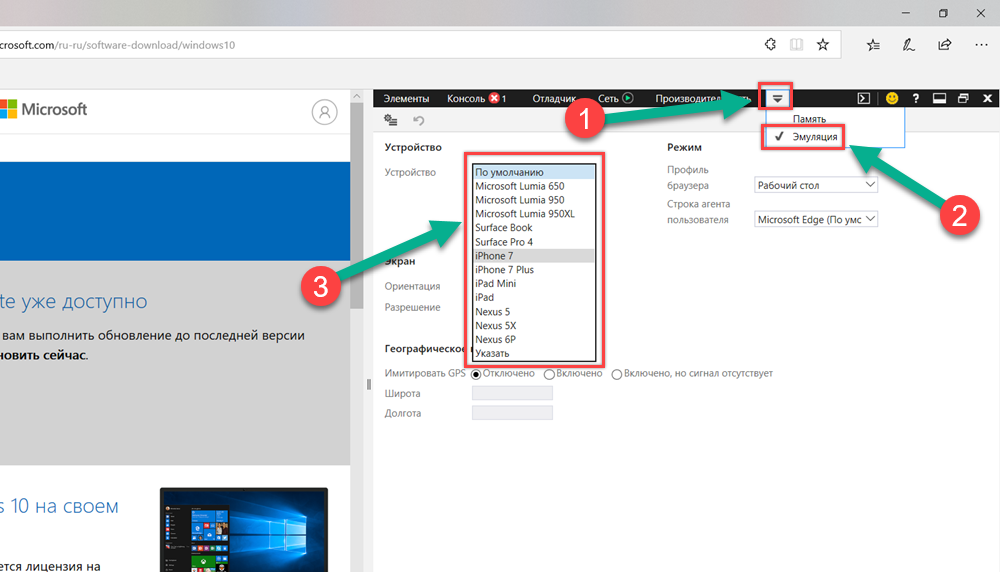Image resolution: width=1000 pixels, height=572 pixels.
Task: Select 'Включено, но сигнал отсутствует' radio
Action: [x=617, y=374]
